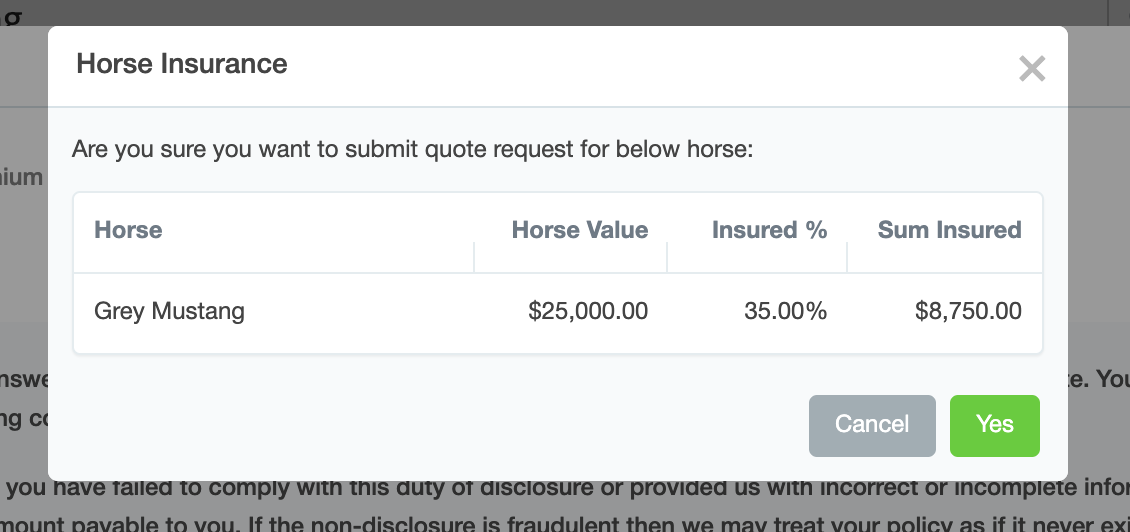Click the Horse Value column header
This screenshot has height=532, width=1130.
(x=579, y=230)
